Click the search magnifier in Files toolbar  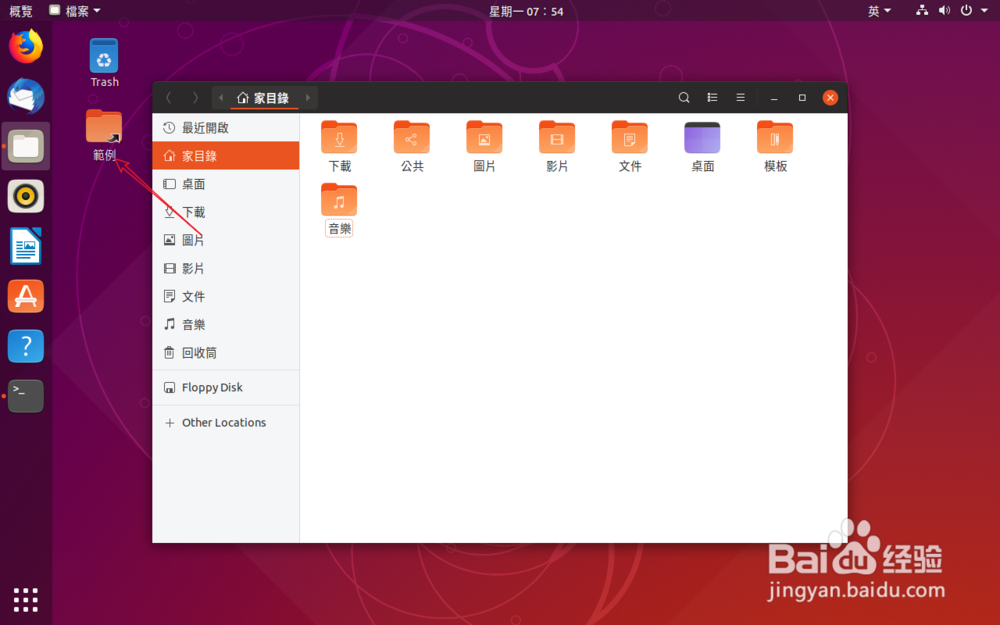tap(684, 98)
